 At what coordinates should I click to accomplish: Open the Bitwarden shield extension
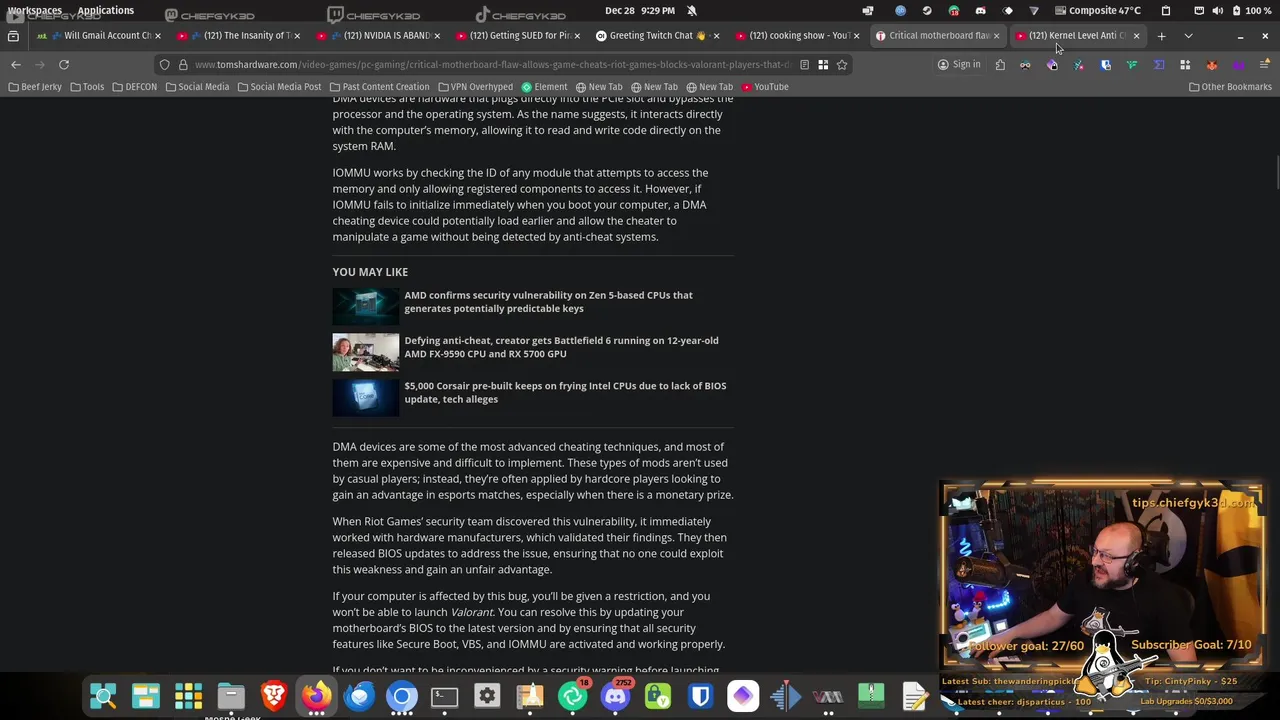tap(1105, 65)
